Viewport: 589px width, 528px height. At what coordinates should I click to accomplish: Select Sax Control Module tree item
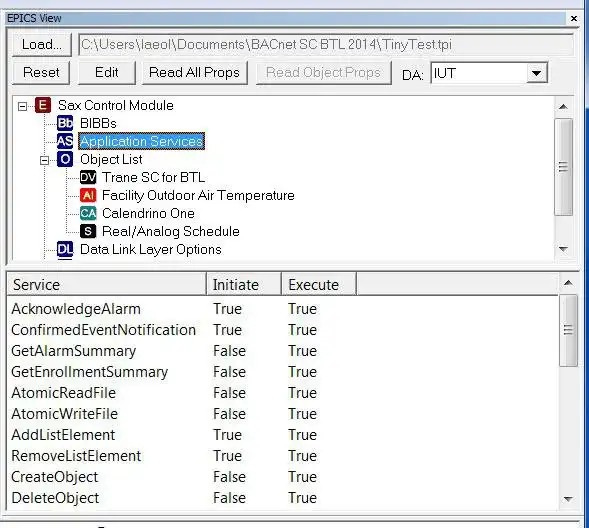115,106
